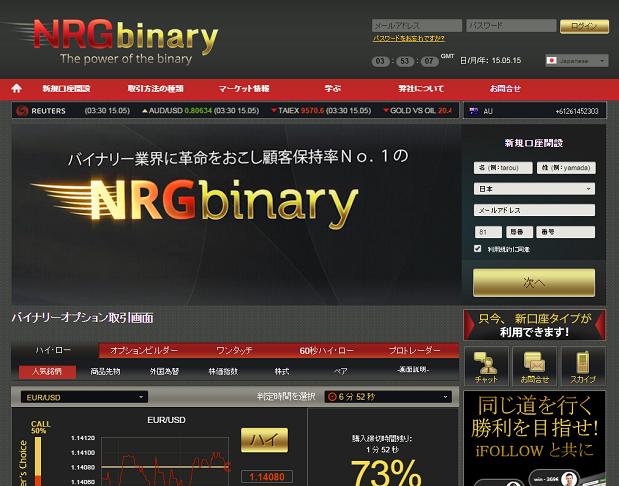Select the clock icon in expiry selector
Viewport: 619px width, 486px height.
[x=332, y=396]
